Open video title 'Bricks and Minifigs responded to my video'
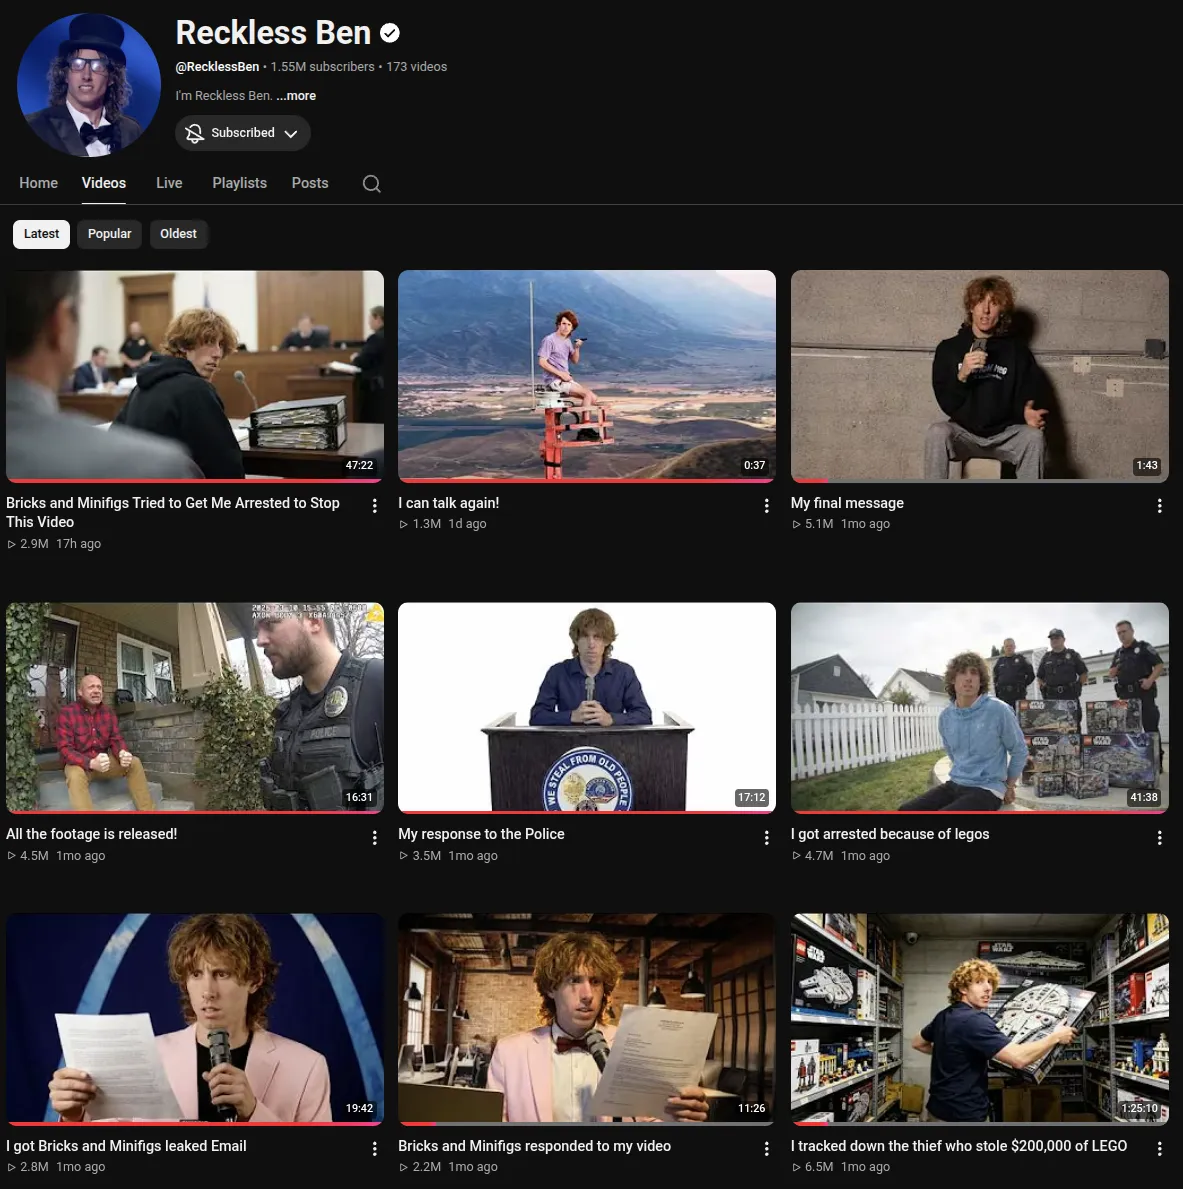 pos(535,1146)
